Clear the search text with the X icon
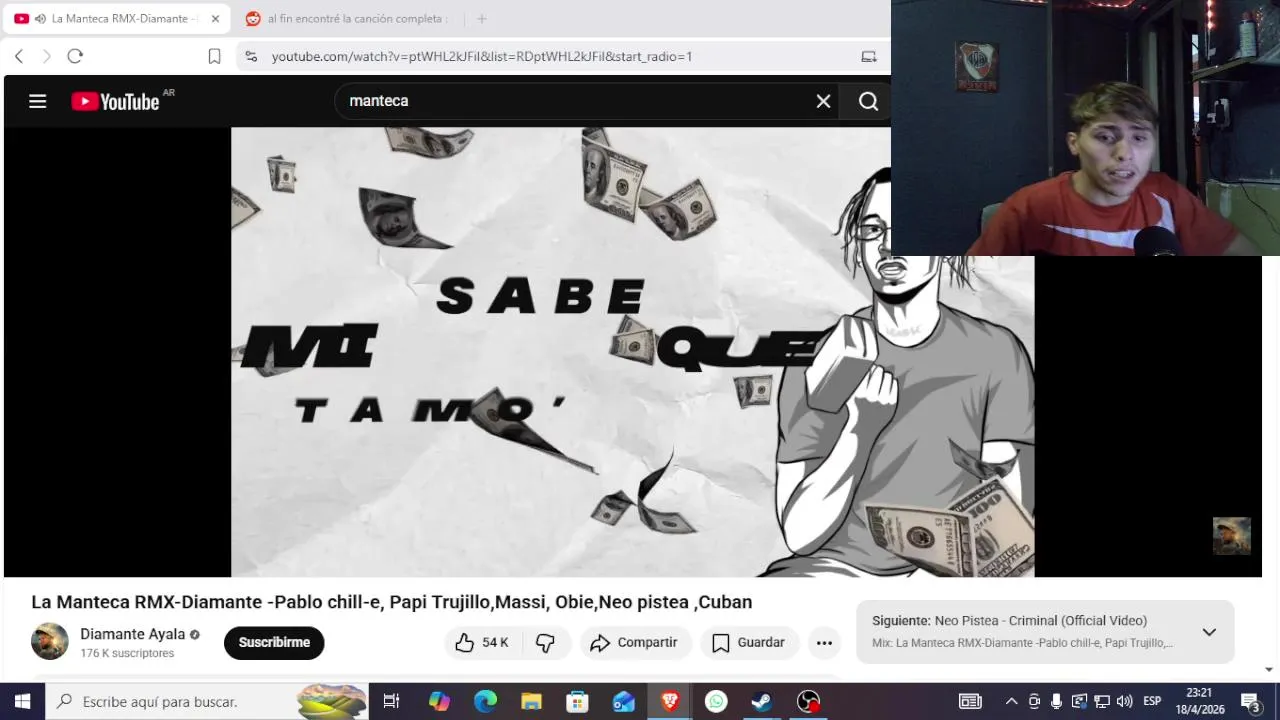The width and height of the screenshot is (1280, 720). tap(823, 101)
